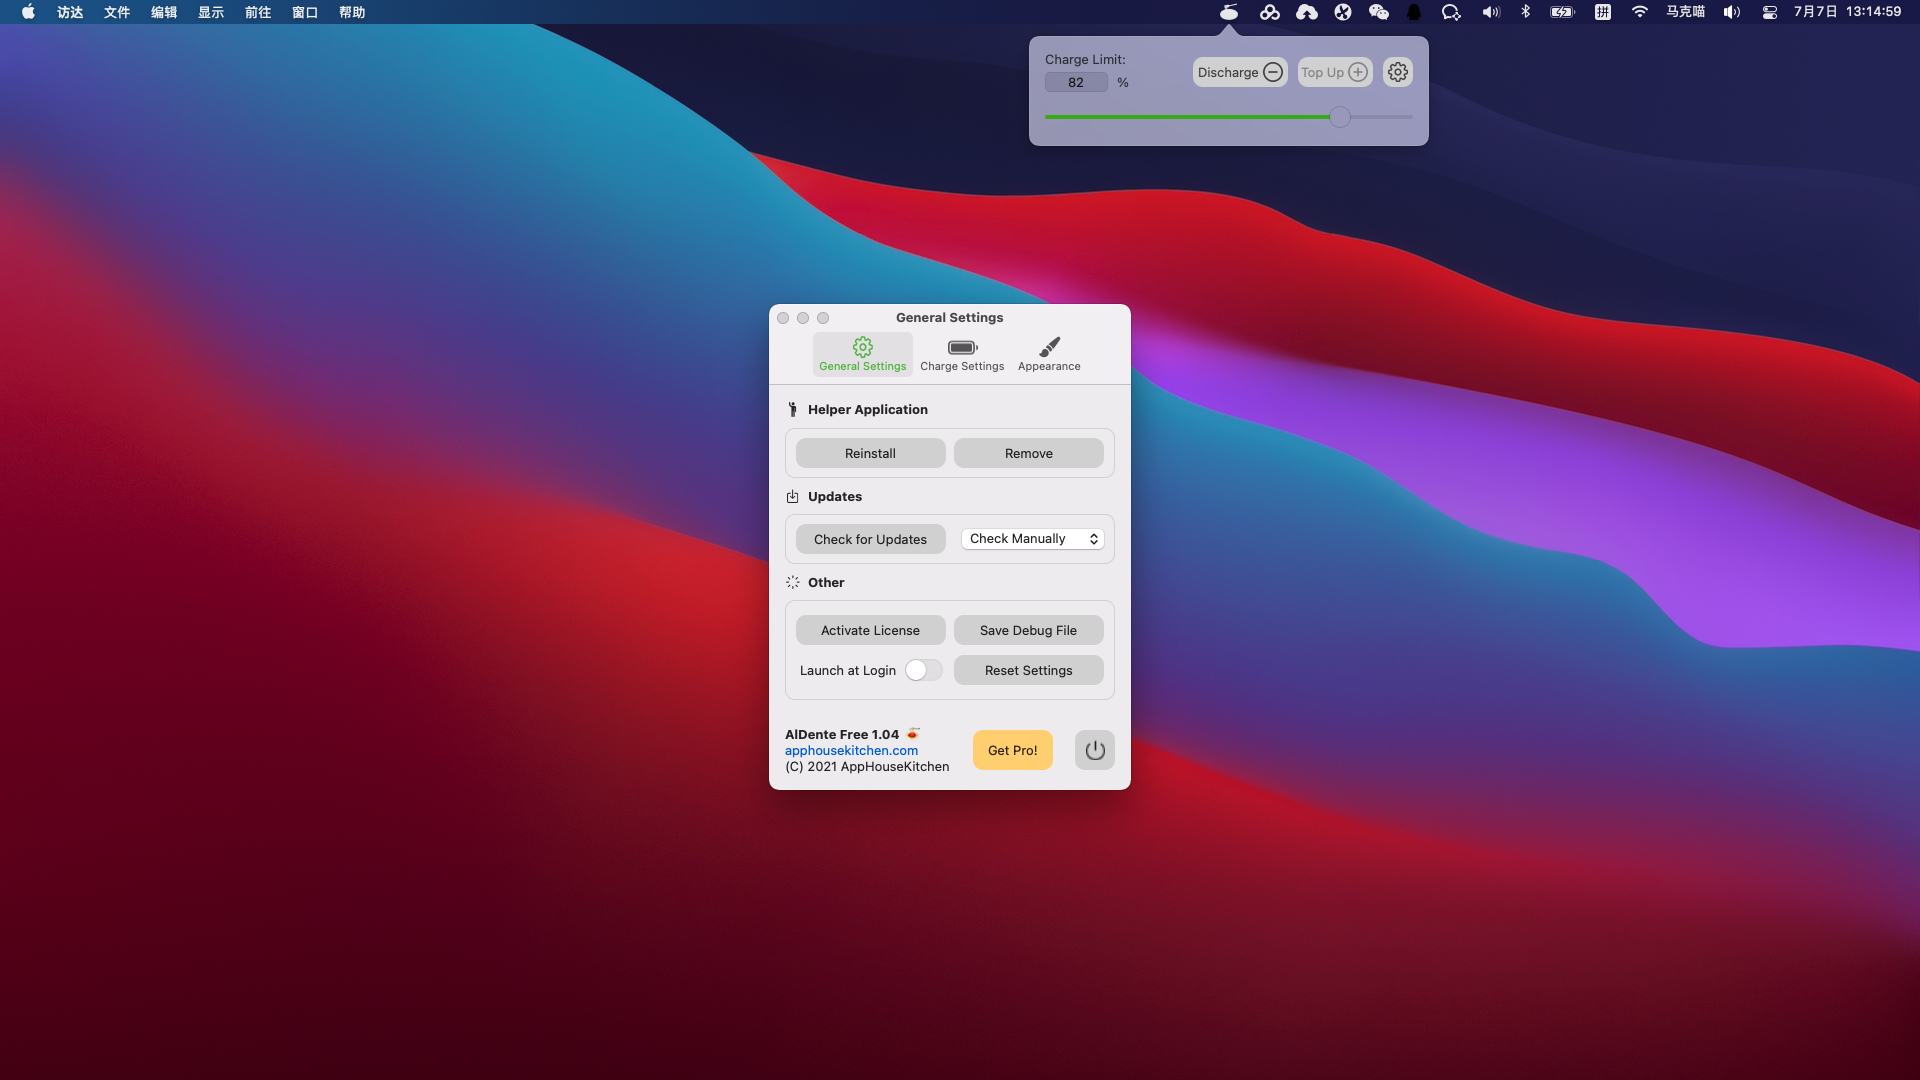Click the Helper Application section heading

coord(868,409)
